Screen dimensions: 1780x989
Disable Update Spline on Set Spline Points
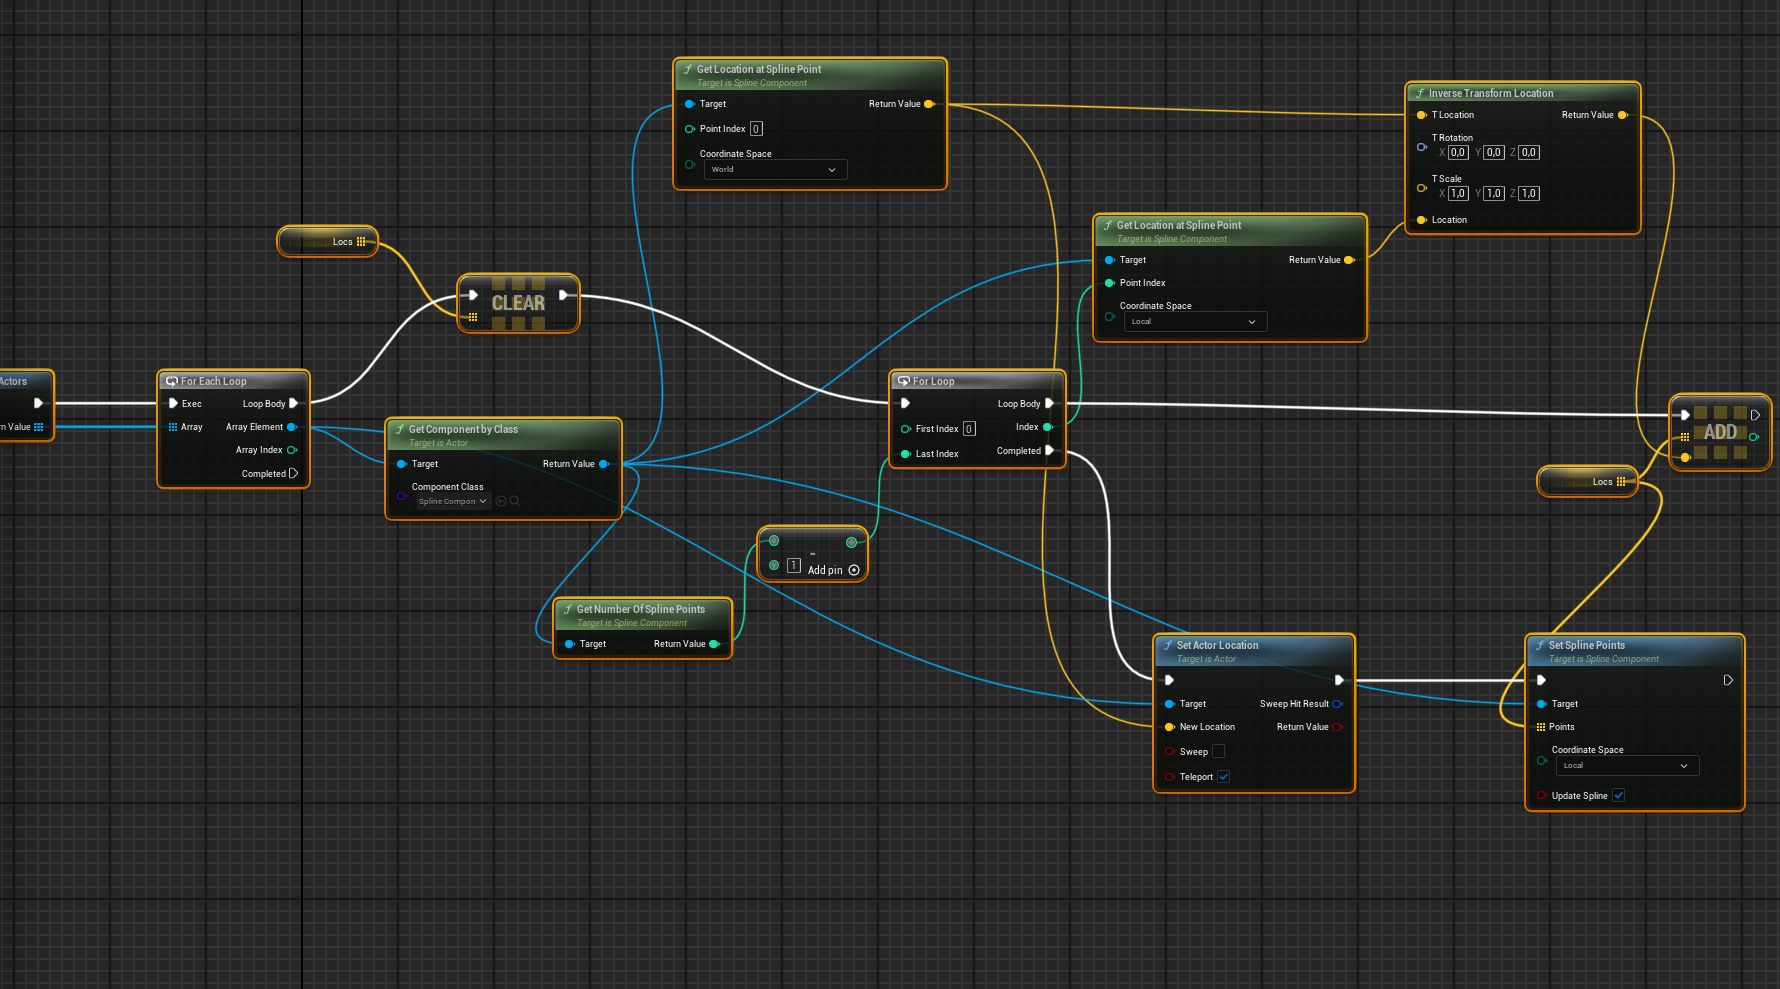coord(1619,795)
